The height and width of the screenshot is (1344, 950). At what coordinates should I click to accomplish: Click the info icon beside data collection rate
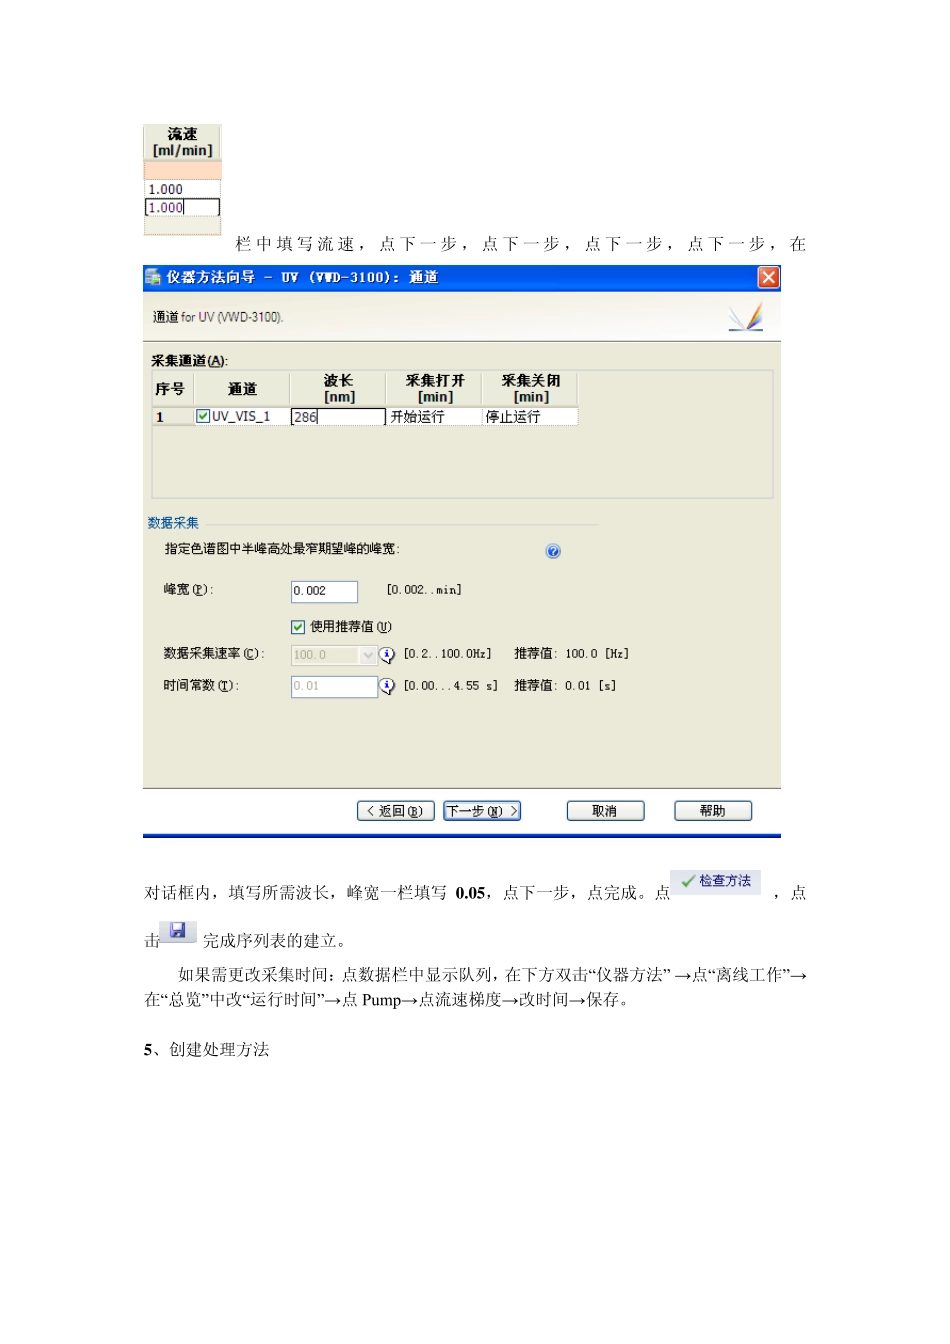click(387, 655)
